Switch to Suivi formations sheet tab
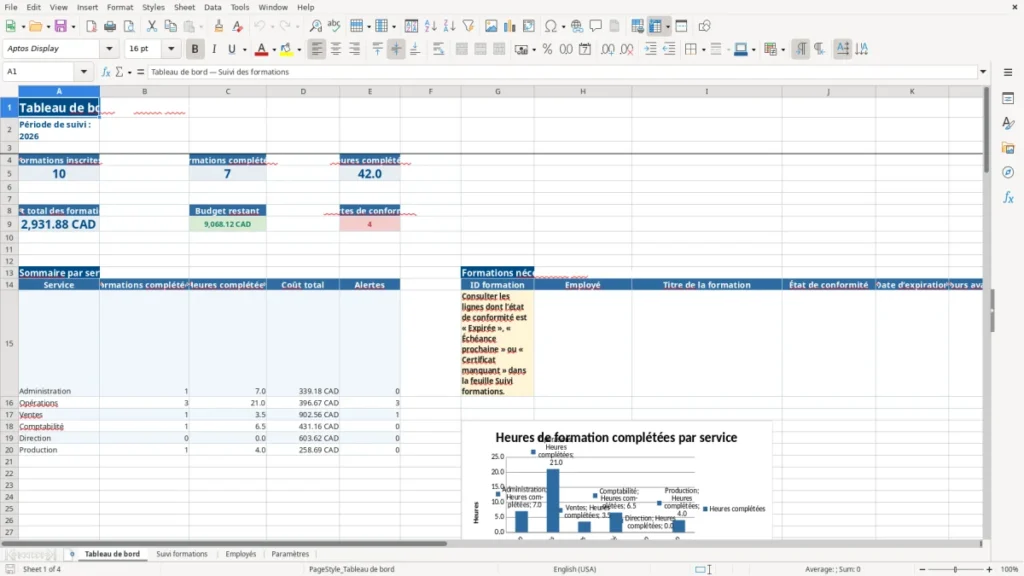 click(x=182, y=554)
